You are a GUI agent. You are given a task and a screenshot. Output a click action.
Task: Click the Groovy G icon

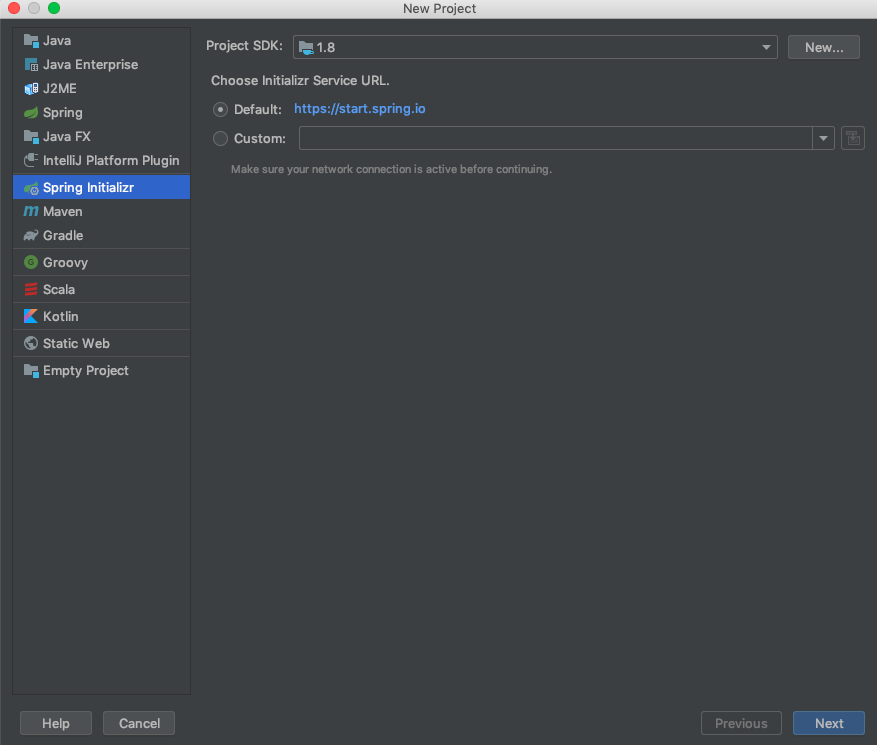coord(31,262)
